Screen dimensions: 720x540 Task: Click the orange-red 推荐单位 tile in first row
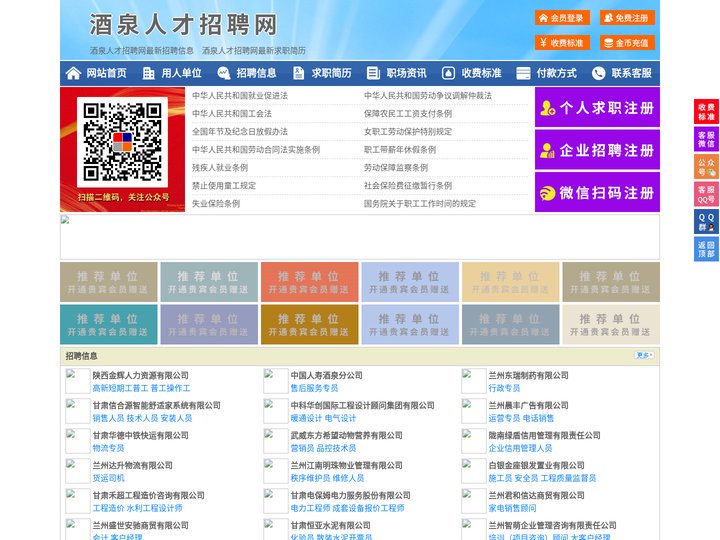tap(309, 282)
